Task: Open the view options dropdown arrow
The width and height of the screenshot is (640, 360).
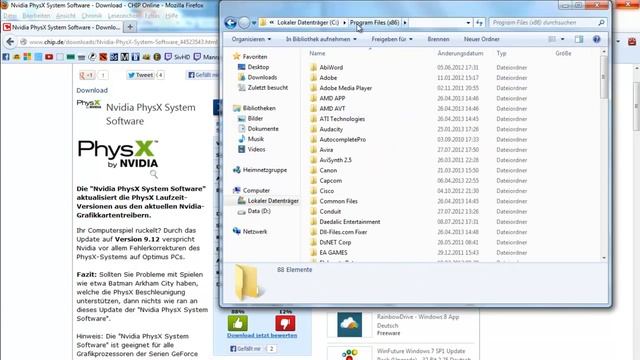Action: coord(562,39)
